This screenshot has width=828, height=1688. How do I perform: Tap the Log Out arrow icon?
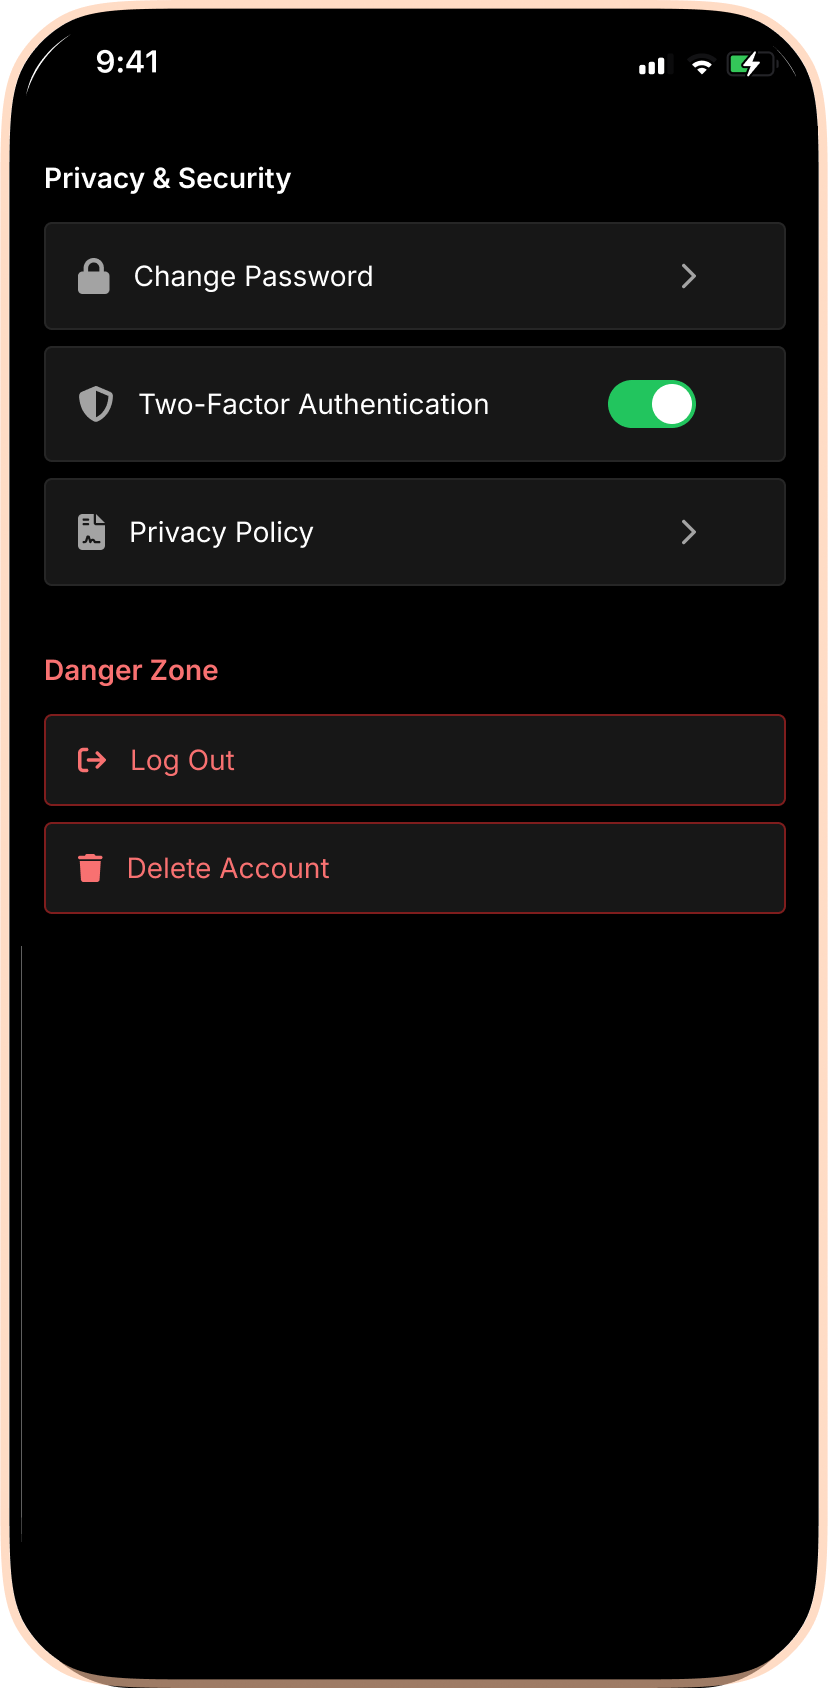[x=92, y=760]
